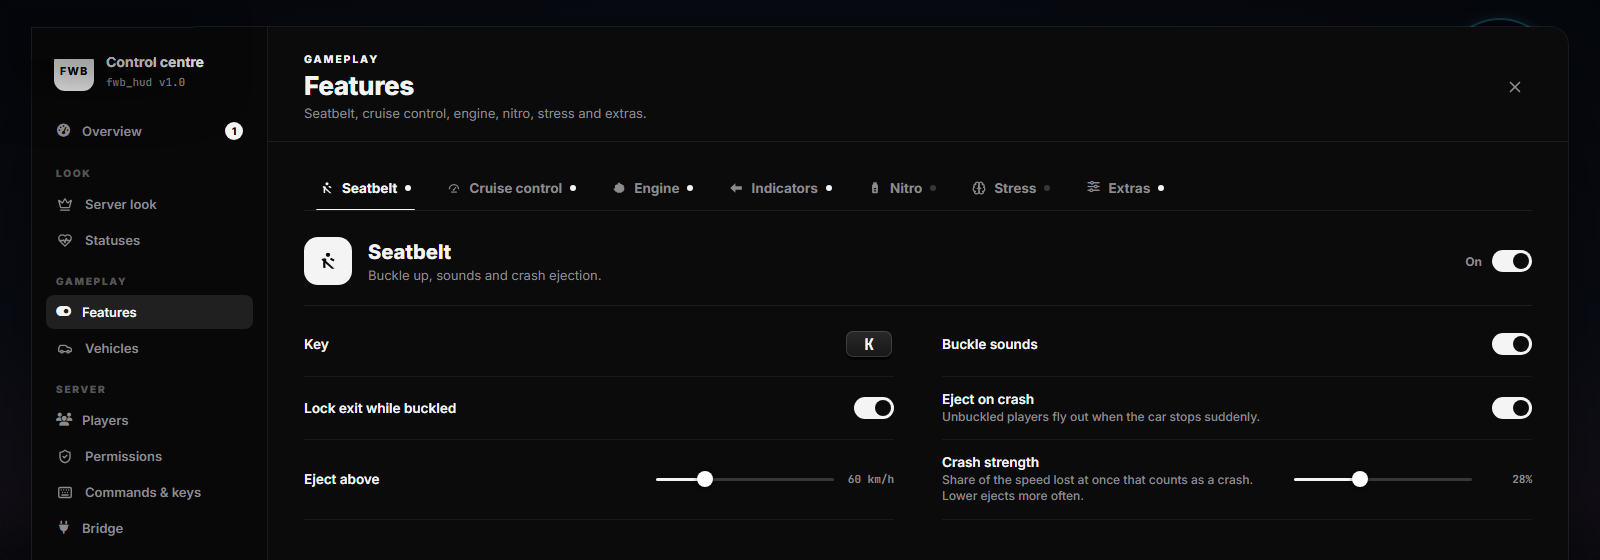Select Features in the sidebar
1600x560 pixels.
point(149,312)
